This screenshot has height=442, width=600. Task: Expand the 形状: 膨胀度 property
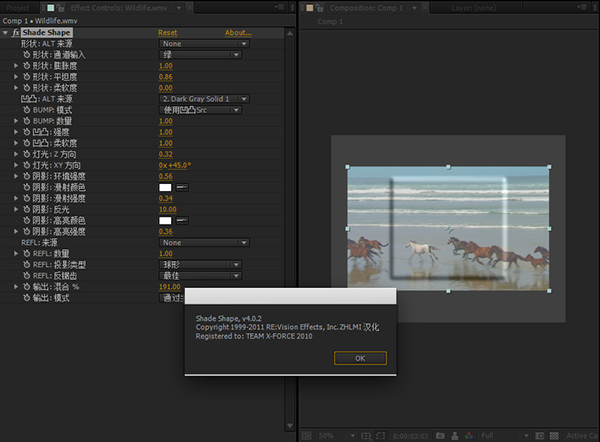[x=16, y=66]
